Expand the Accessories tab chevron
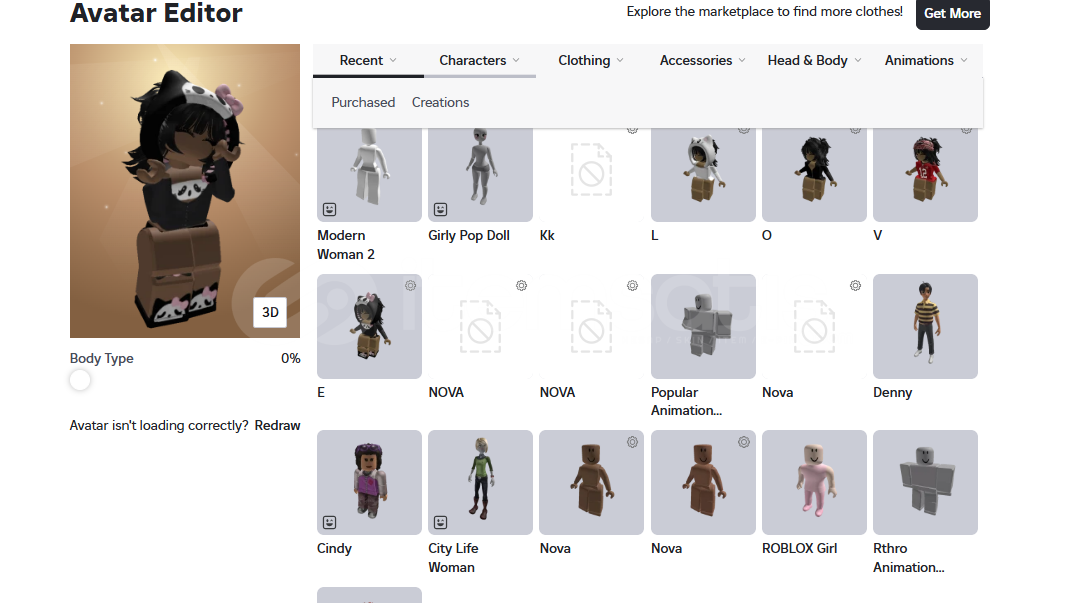 pyautogui.click(x=742, y=60)
